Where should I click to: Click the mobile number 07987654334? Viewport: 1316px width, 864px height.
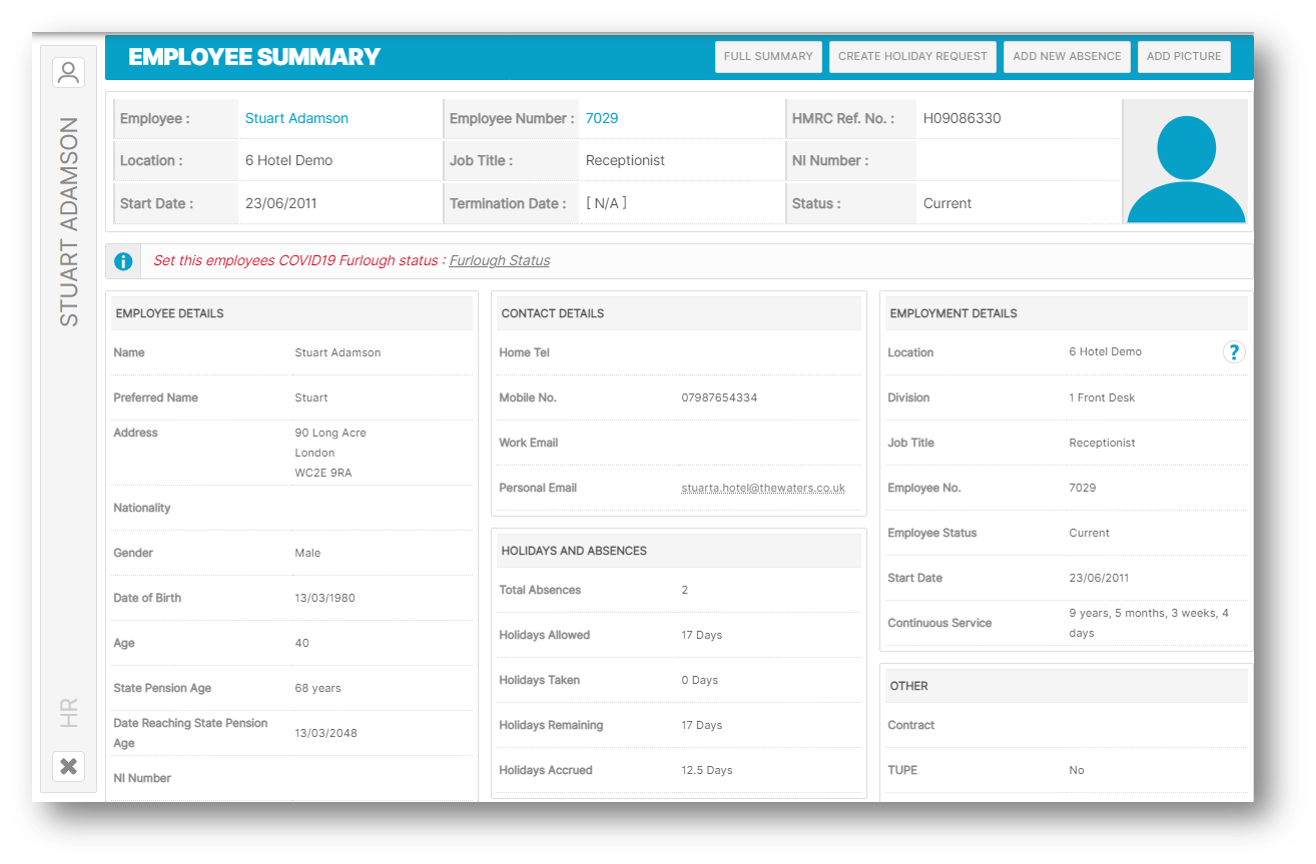719,398
